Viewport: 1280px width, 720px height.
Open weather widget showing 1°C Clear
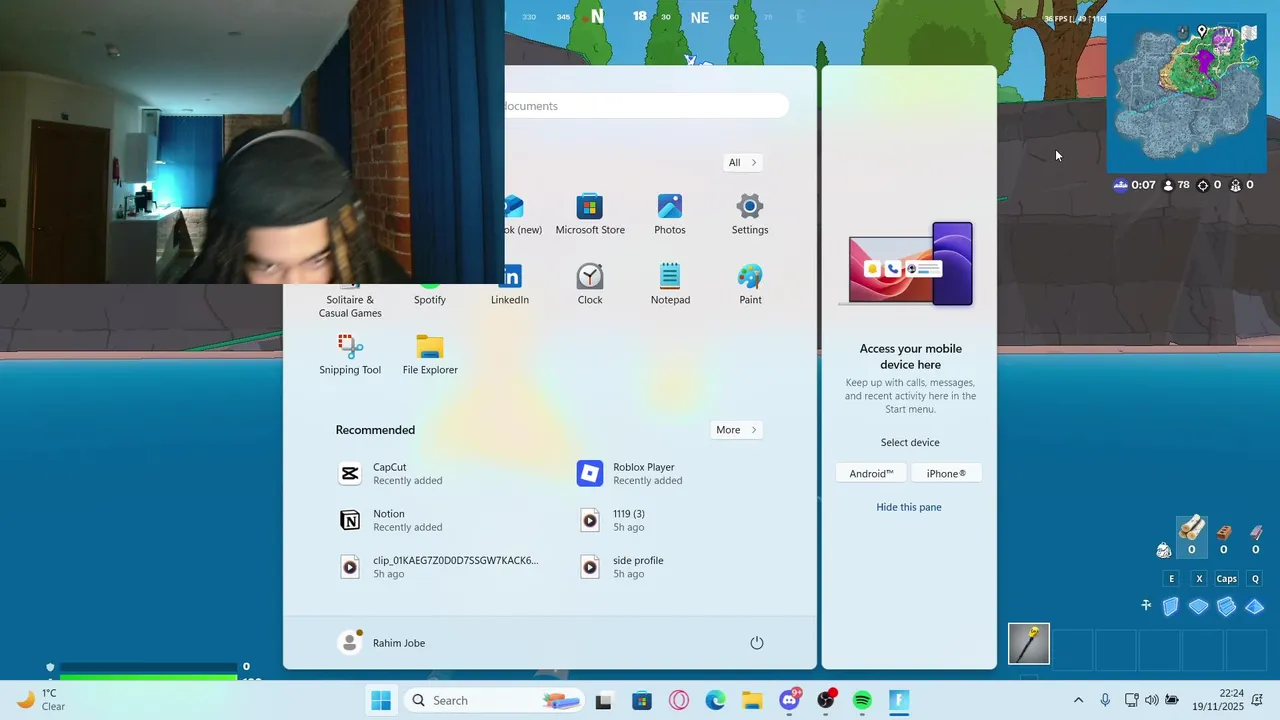pos(40,700)
